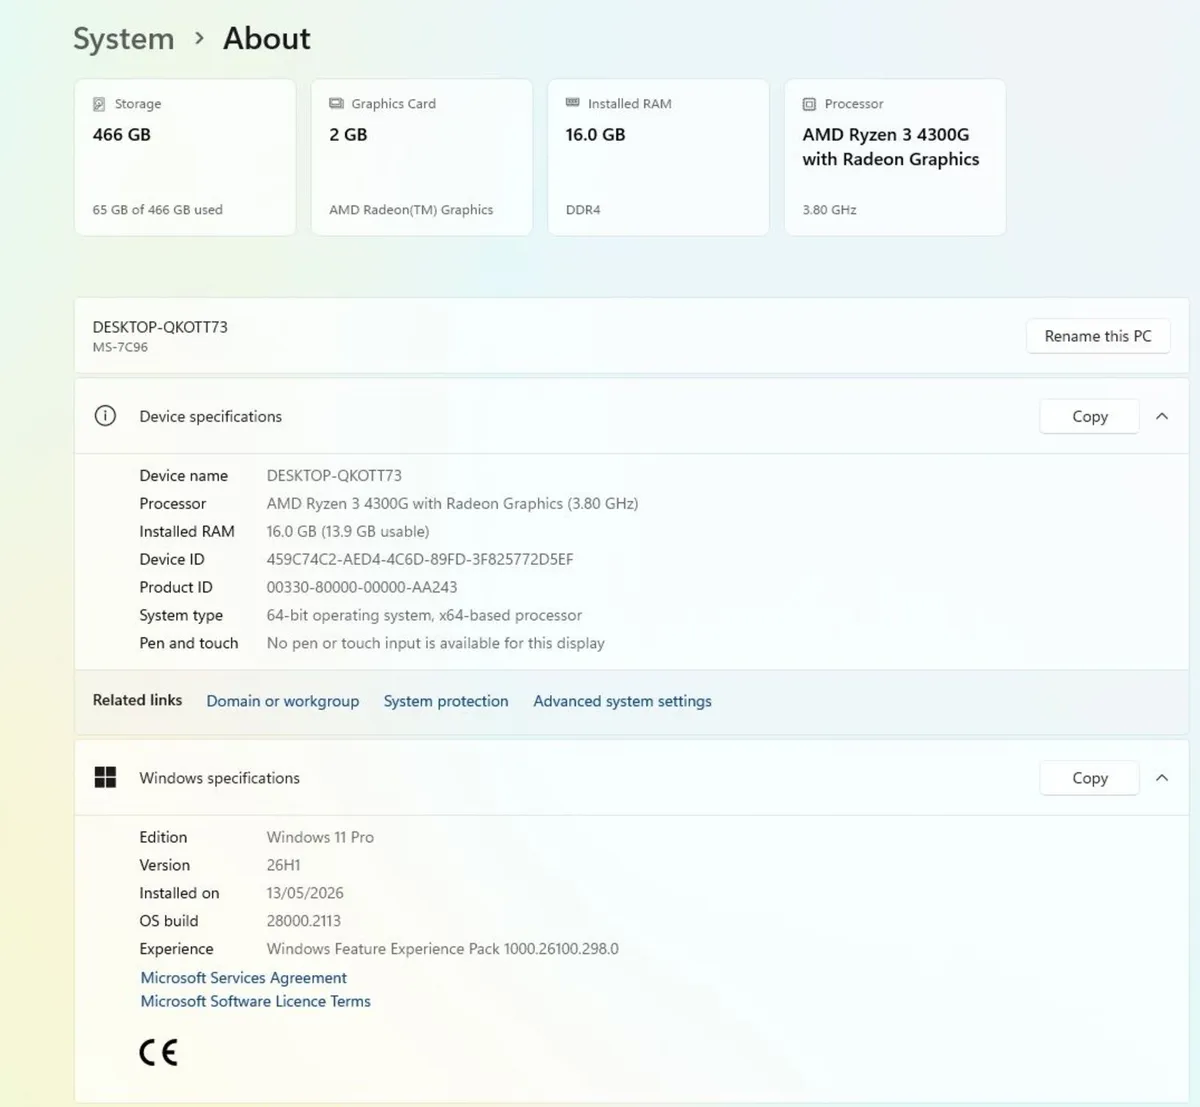Click the Windows specifications heading
The height and width of the screenshot is (1107, 1200).
tap(220, 777)
